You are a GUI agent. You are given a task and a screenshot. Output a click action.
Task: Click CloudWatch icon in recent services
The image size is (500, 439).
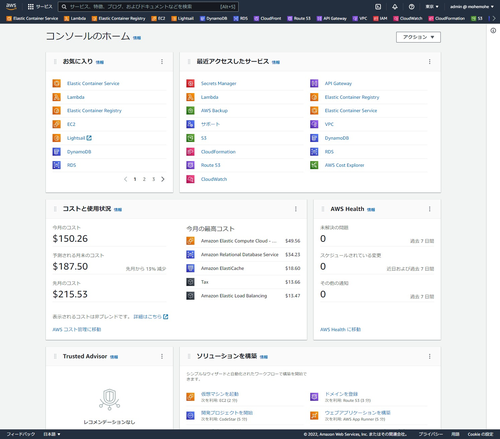pyautogui.click(x=190, y=179)
